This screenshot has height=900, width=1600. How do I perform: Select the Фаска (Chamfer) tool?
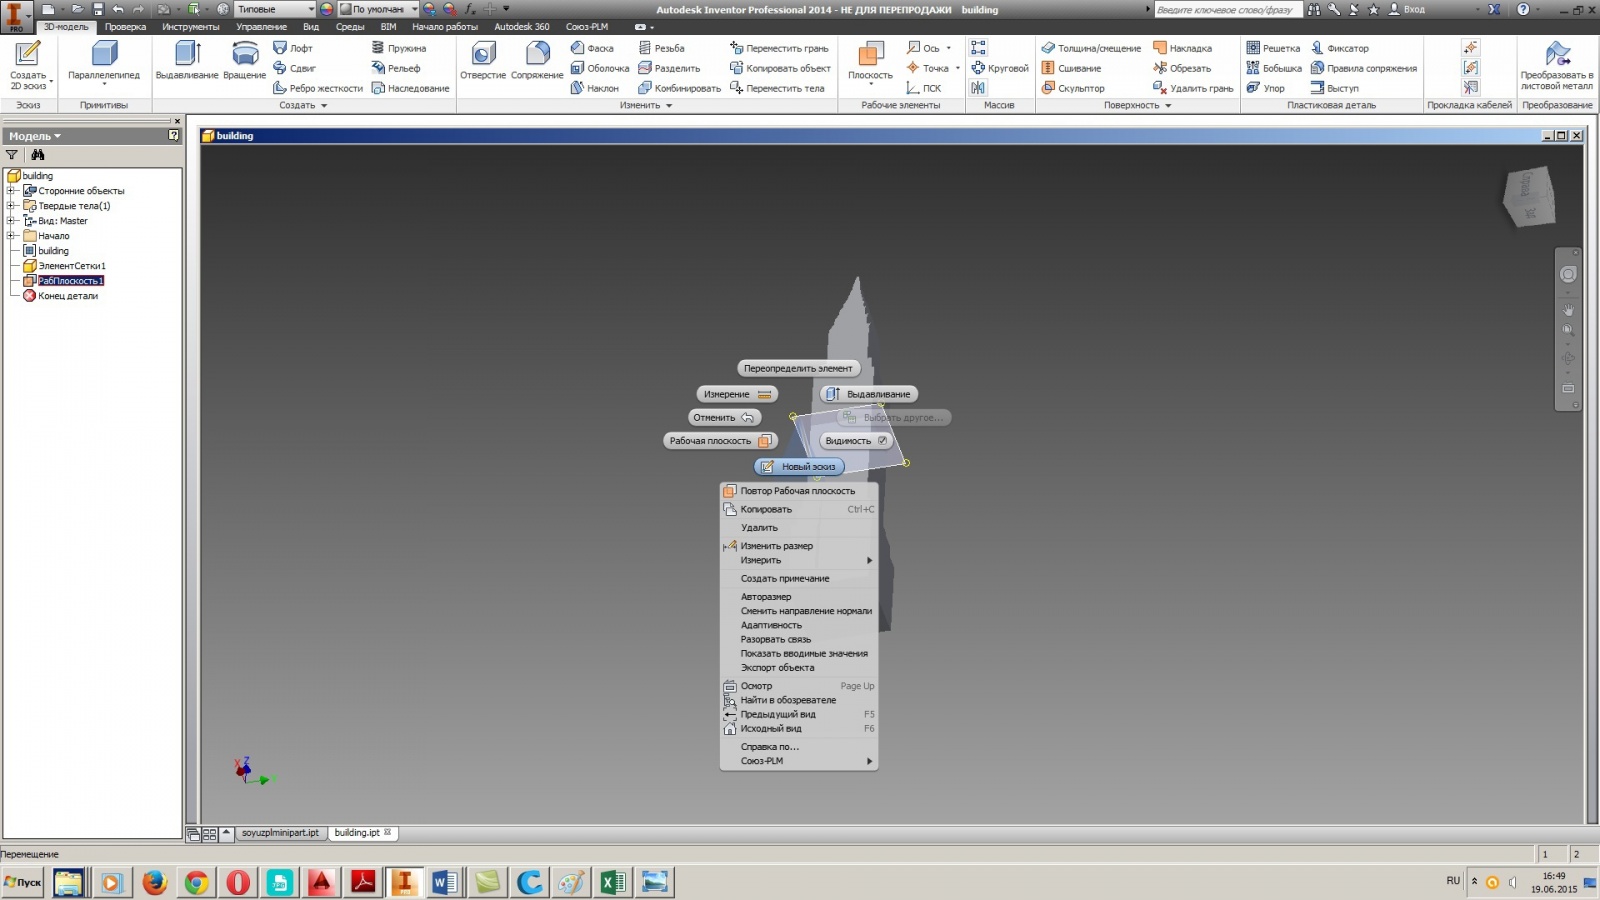[x=592, y=48]
